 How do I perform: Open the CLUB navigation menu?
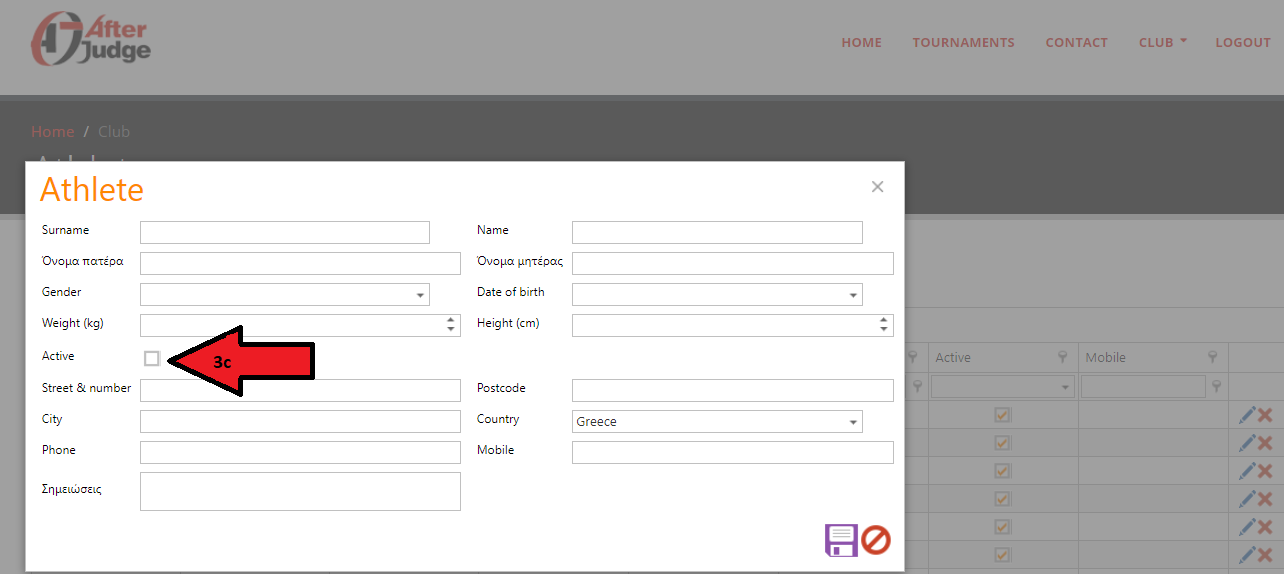tap(1162, 42)
